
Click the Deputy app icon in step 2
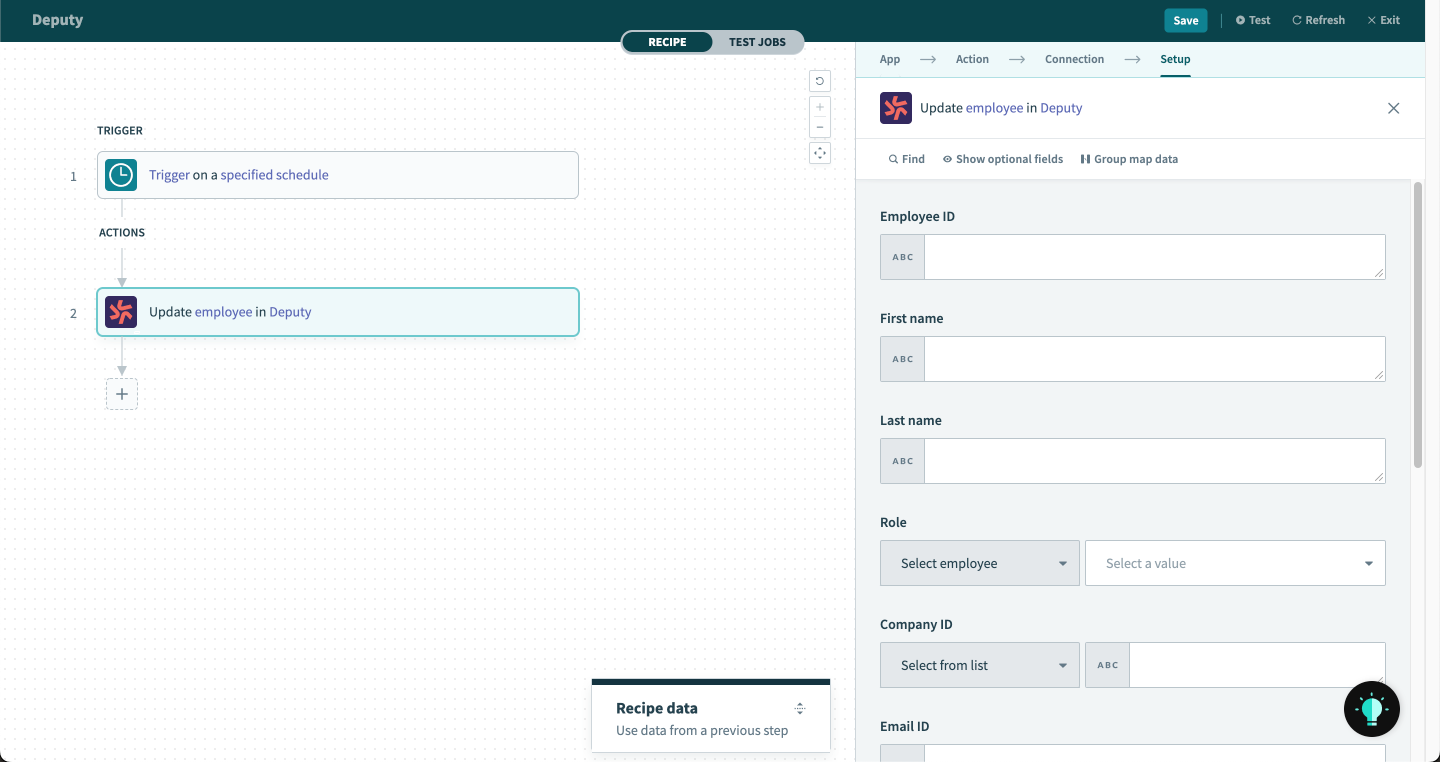tap(121, 312)
